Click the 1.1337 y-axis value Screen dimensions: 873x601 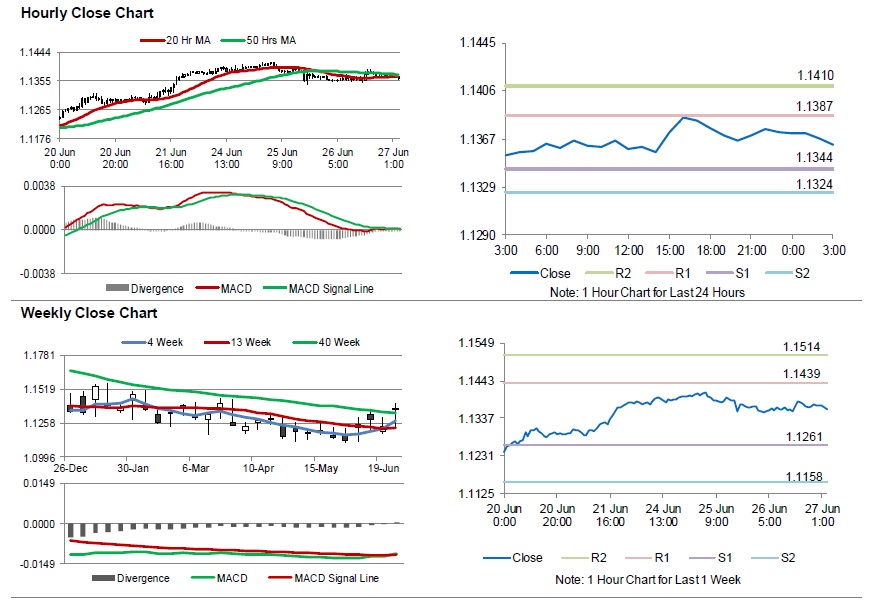[x=476, y=418]
